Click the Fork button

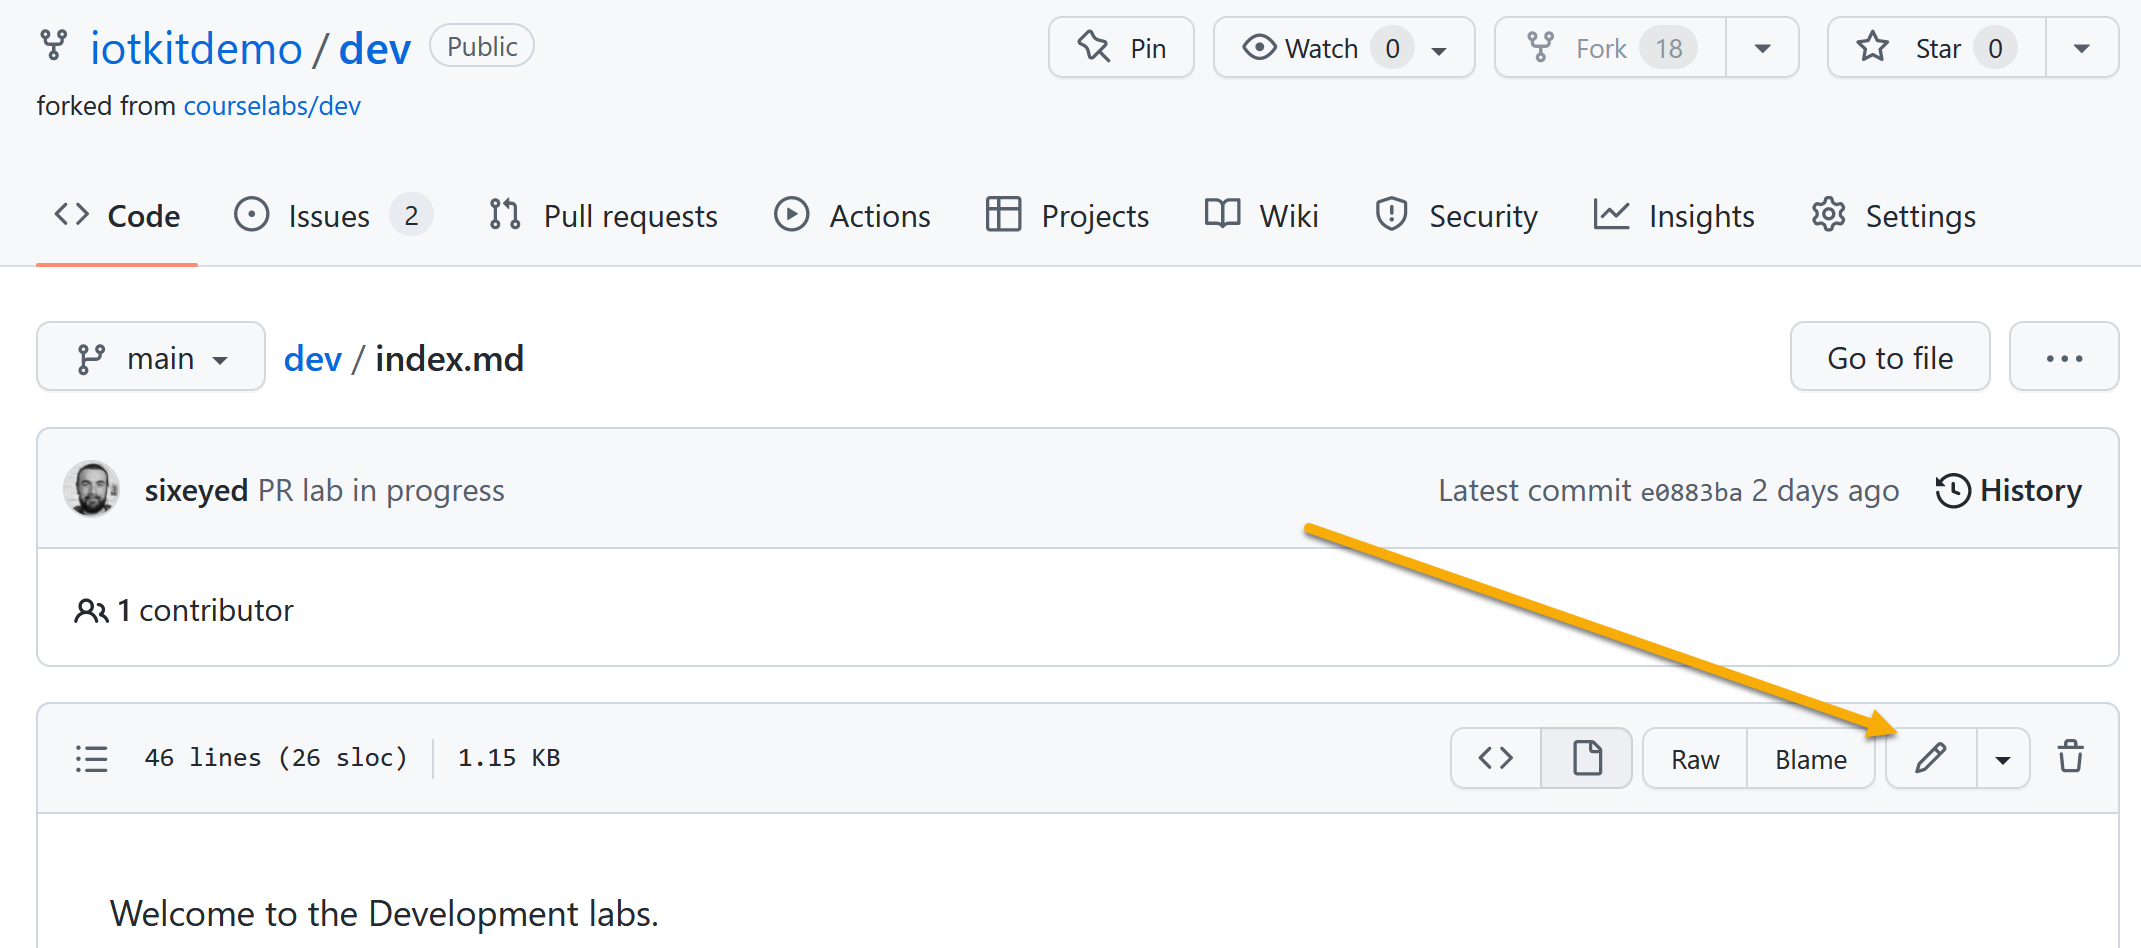(1610, 47)
